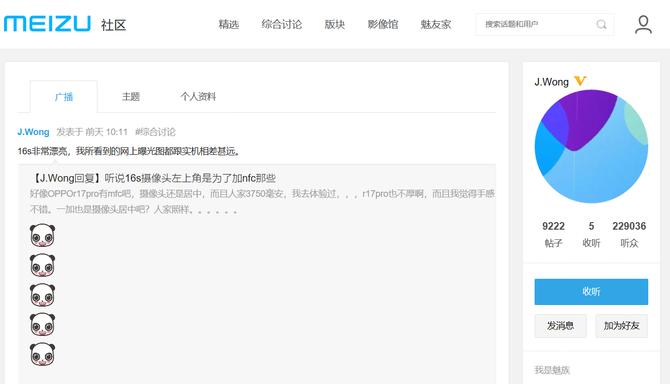Go to 综合讨论 in the top navigation

282,24
